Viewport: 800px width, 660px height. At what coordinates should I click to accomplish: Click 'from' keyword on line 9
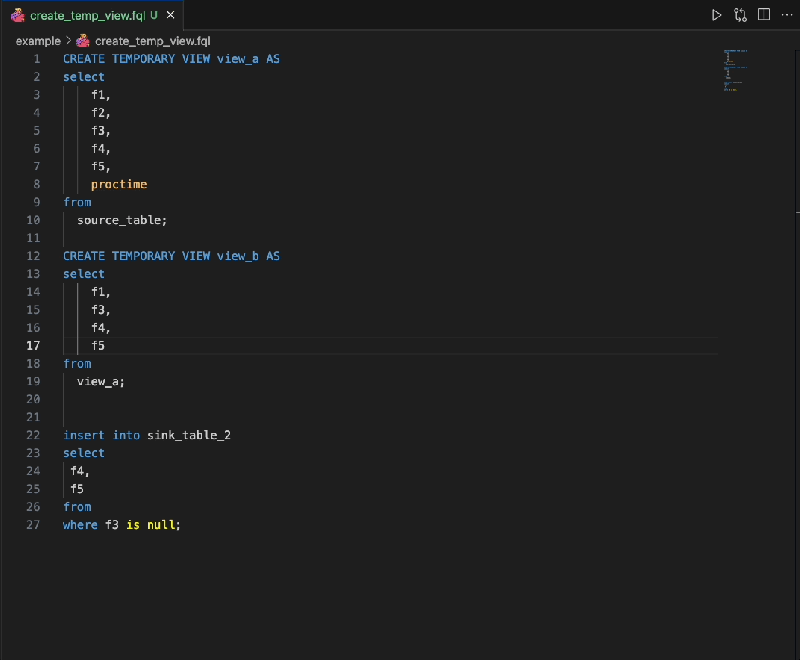[77, 202]
